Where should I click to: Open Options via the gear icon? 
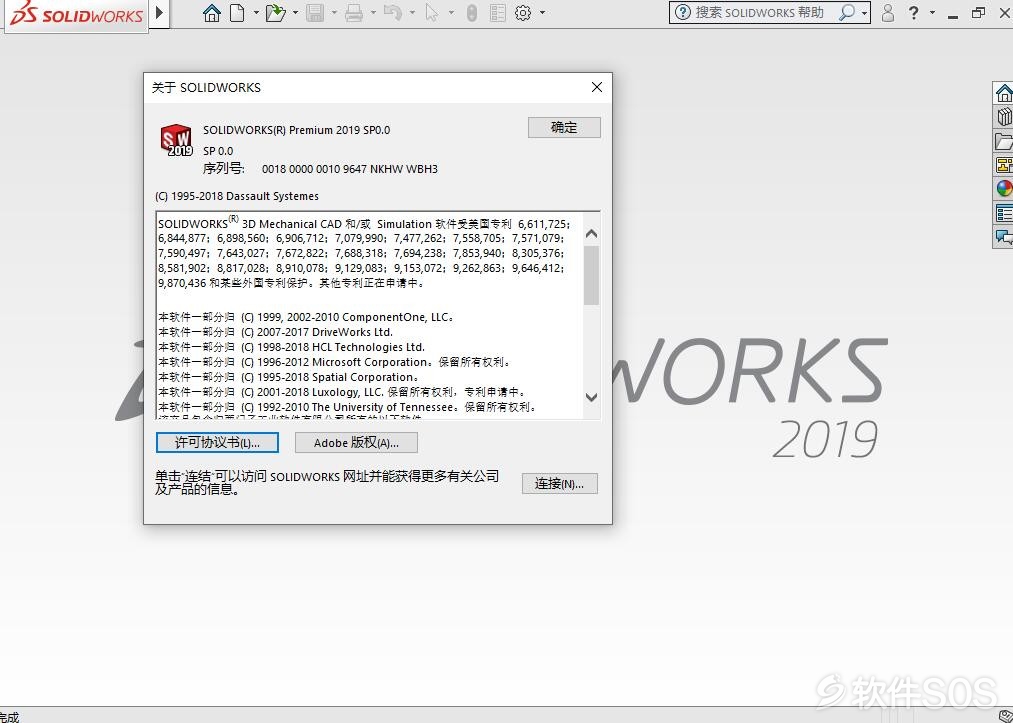[523, 12]
